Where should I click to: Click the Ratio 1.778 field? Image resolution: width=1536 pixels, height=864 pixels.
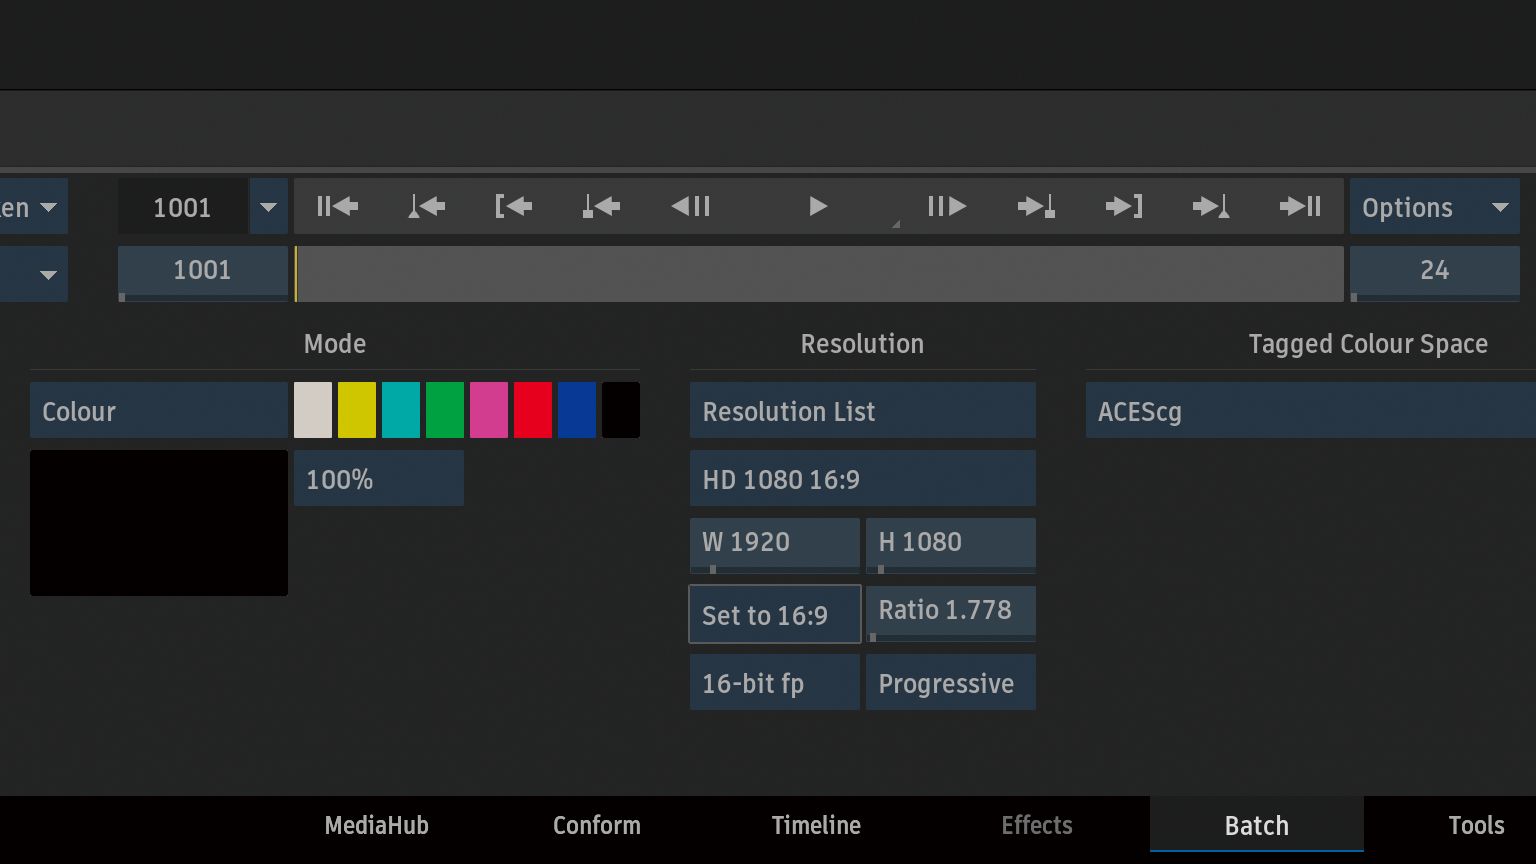[951, 613]
